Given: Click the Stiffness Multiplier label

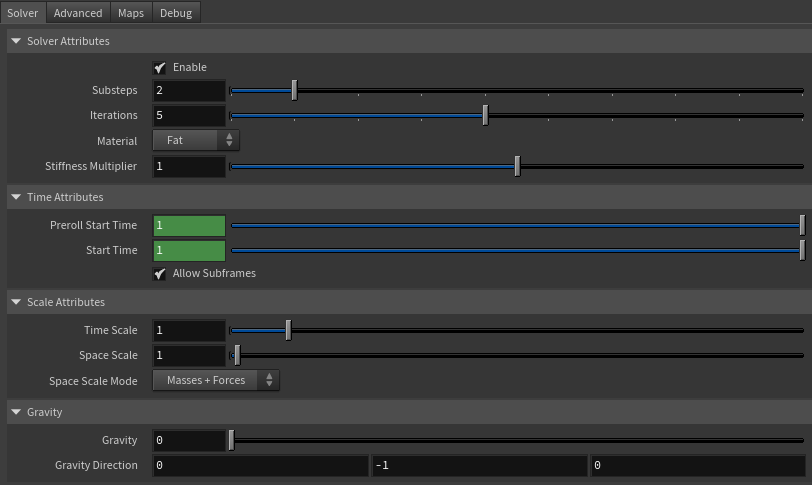Looking at the screenshot, I should (91, 166).
